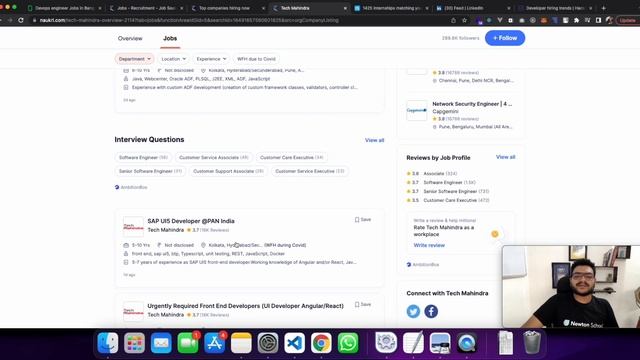Open TextEdit from the Dock
The width and height of the screenshot is (640, 360).
(413, 343)
